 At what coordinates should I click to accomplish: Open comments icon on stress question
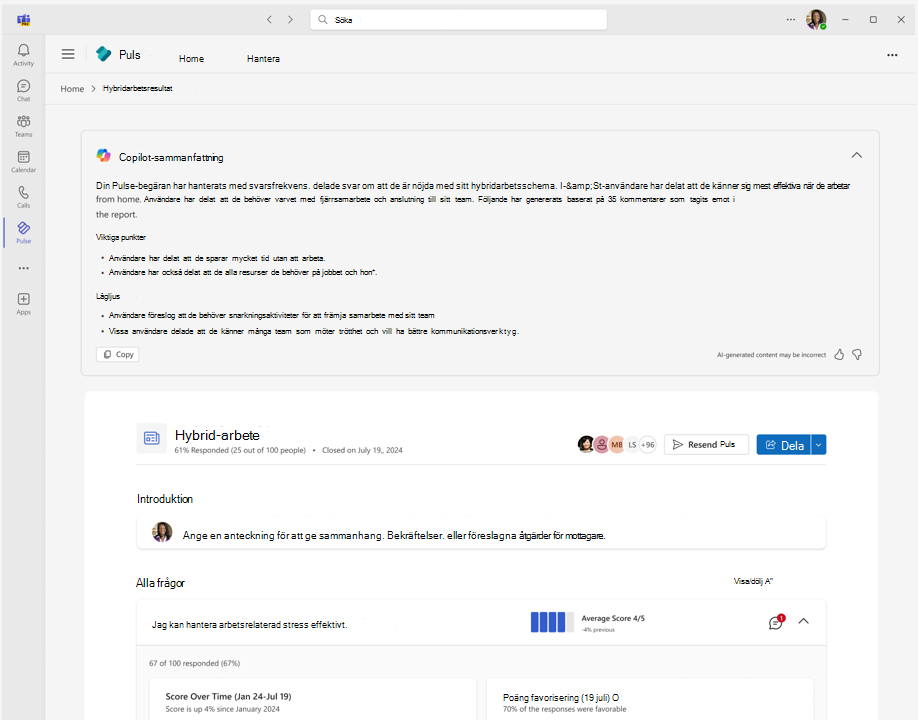(775, 622)
